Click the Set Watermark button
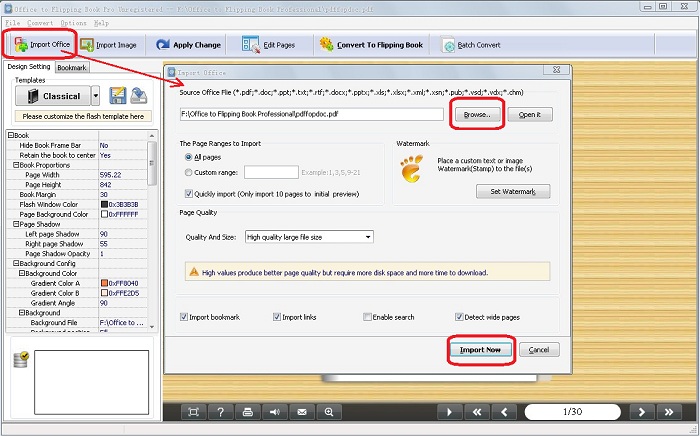The image size is (700, 436). coord(513,191)
